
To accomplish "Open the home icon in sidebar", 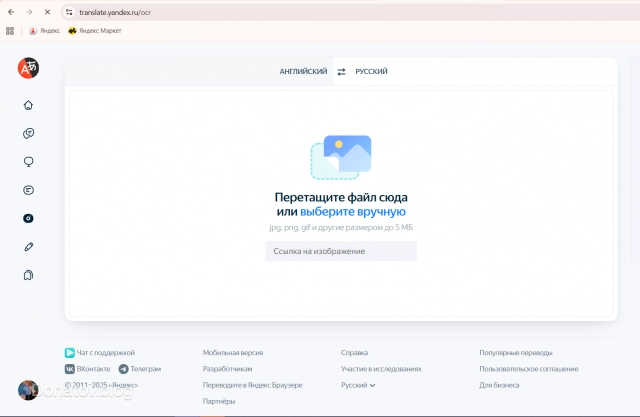I will click(x=28, y=105).
